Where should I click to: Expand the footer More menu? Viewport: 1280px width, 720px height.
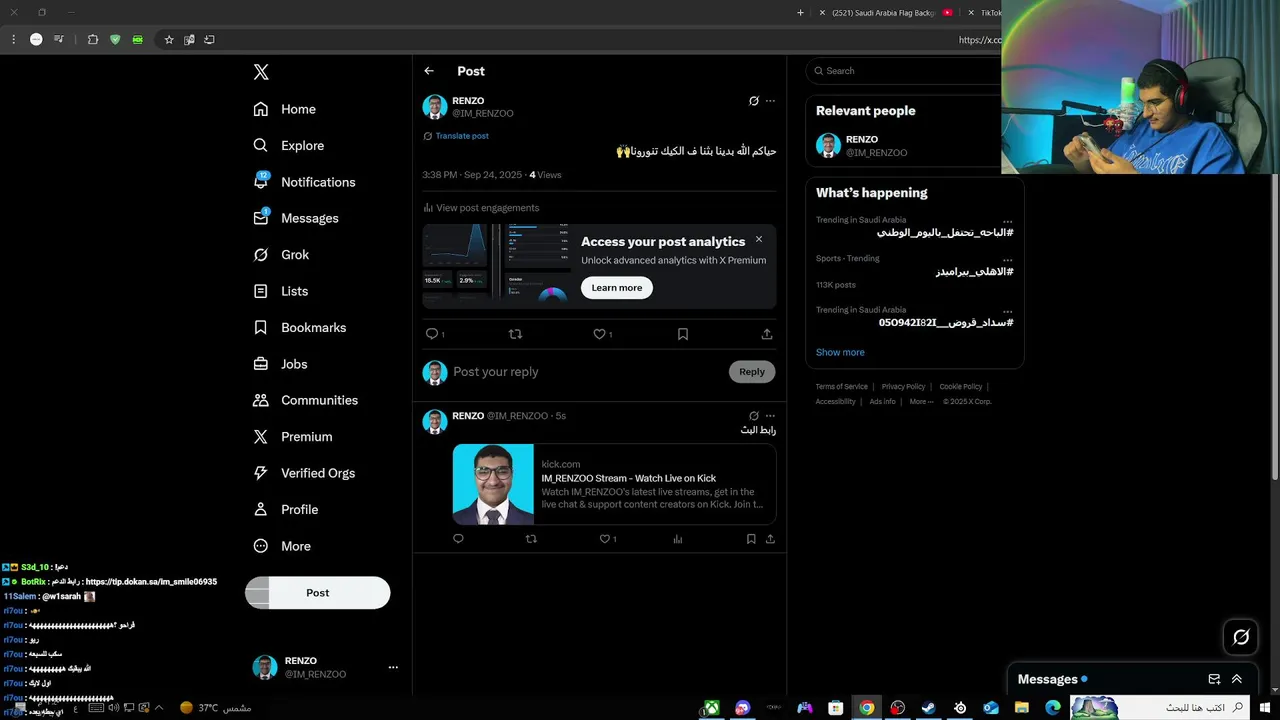[921, 402]
